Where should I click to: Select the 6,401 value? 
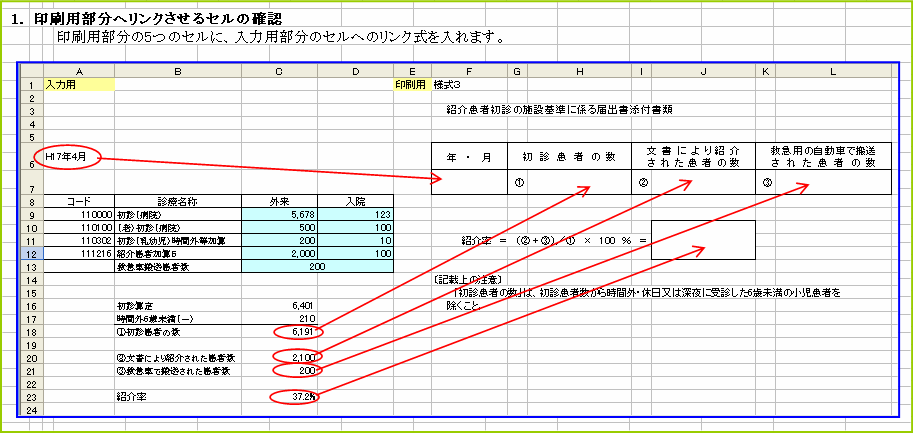(x=302, y=306)
